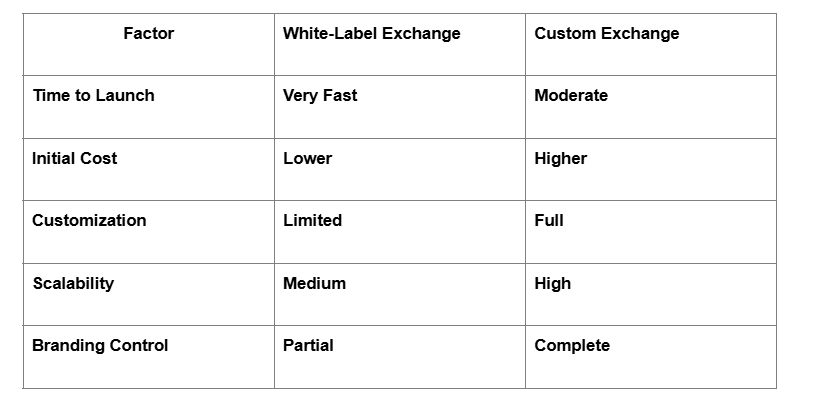Click the Medium cell
The width and height of the screenshot is (813, 407).
tap(314, 284)
